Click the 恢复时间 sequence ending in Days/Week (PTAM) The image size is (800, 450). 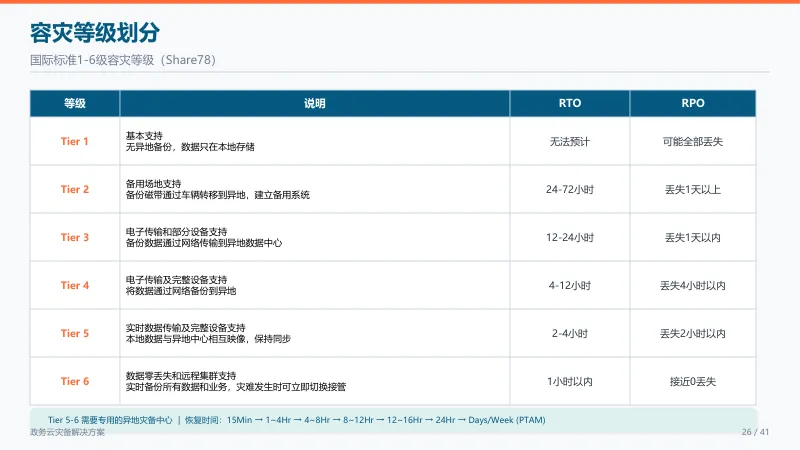click(x=365, y=420)
